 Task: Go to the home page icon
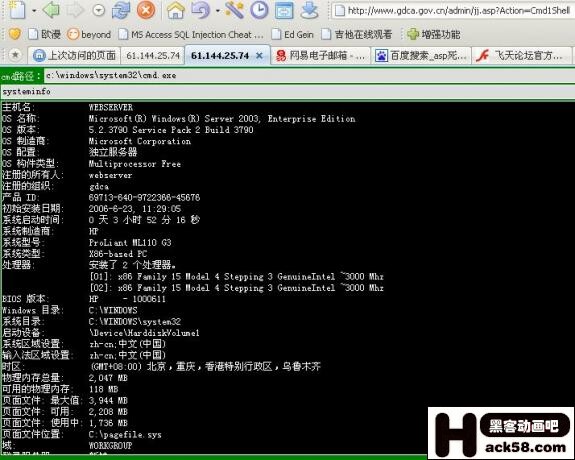pyautogui.click(x=176, y=10)
